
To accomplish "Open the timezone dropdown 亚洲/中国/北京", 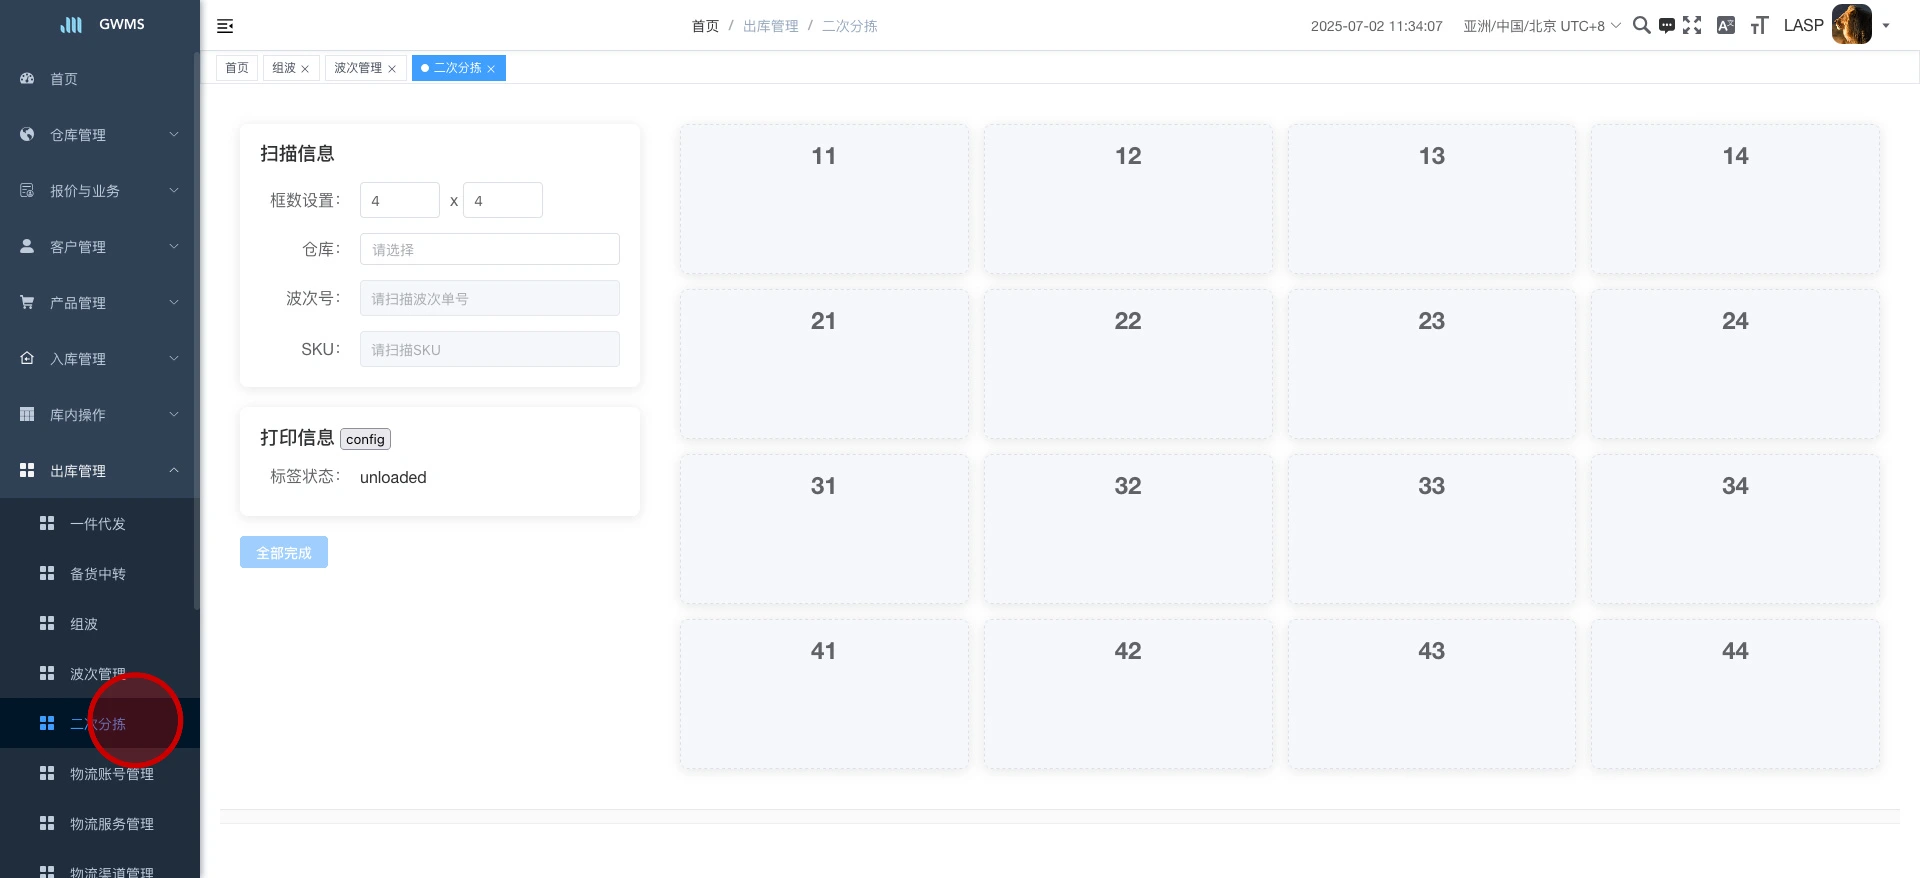I will point(1541,26).
